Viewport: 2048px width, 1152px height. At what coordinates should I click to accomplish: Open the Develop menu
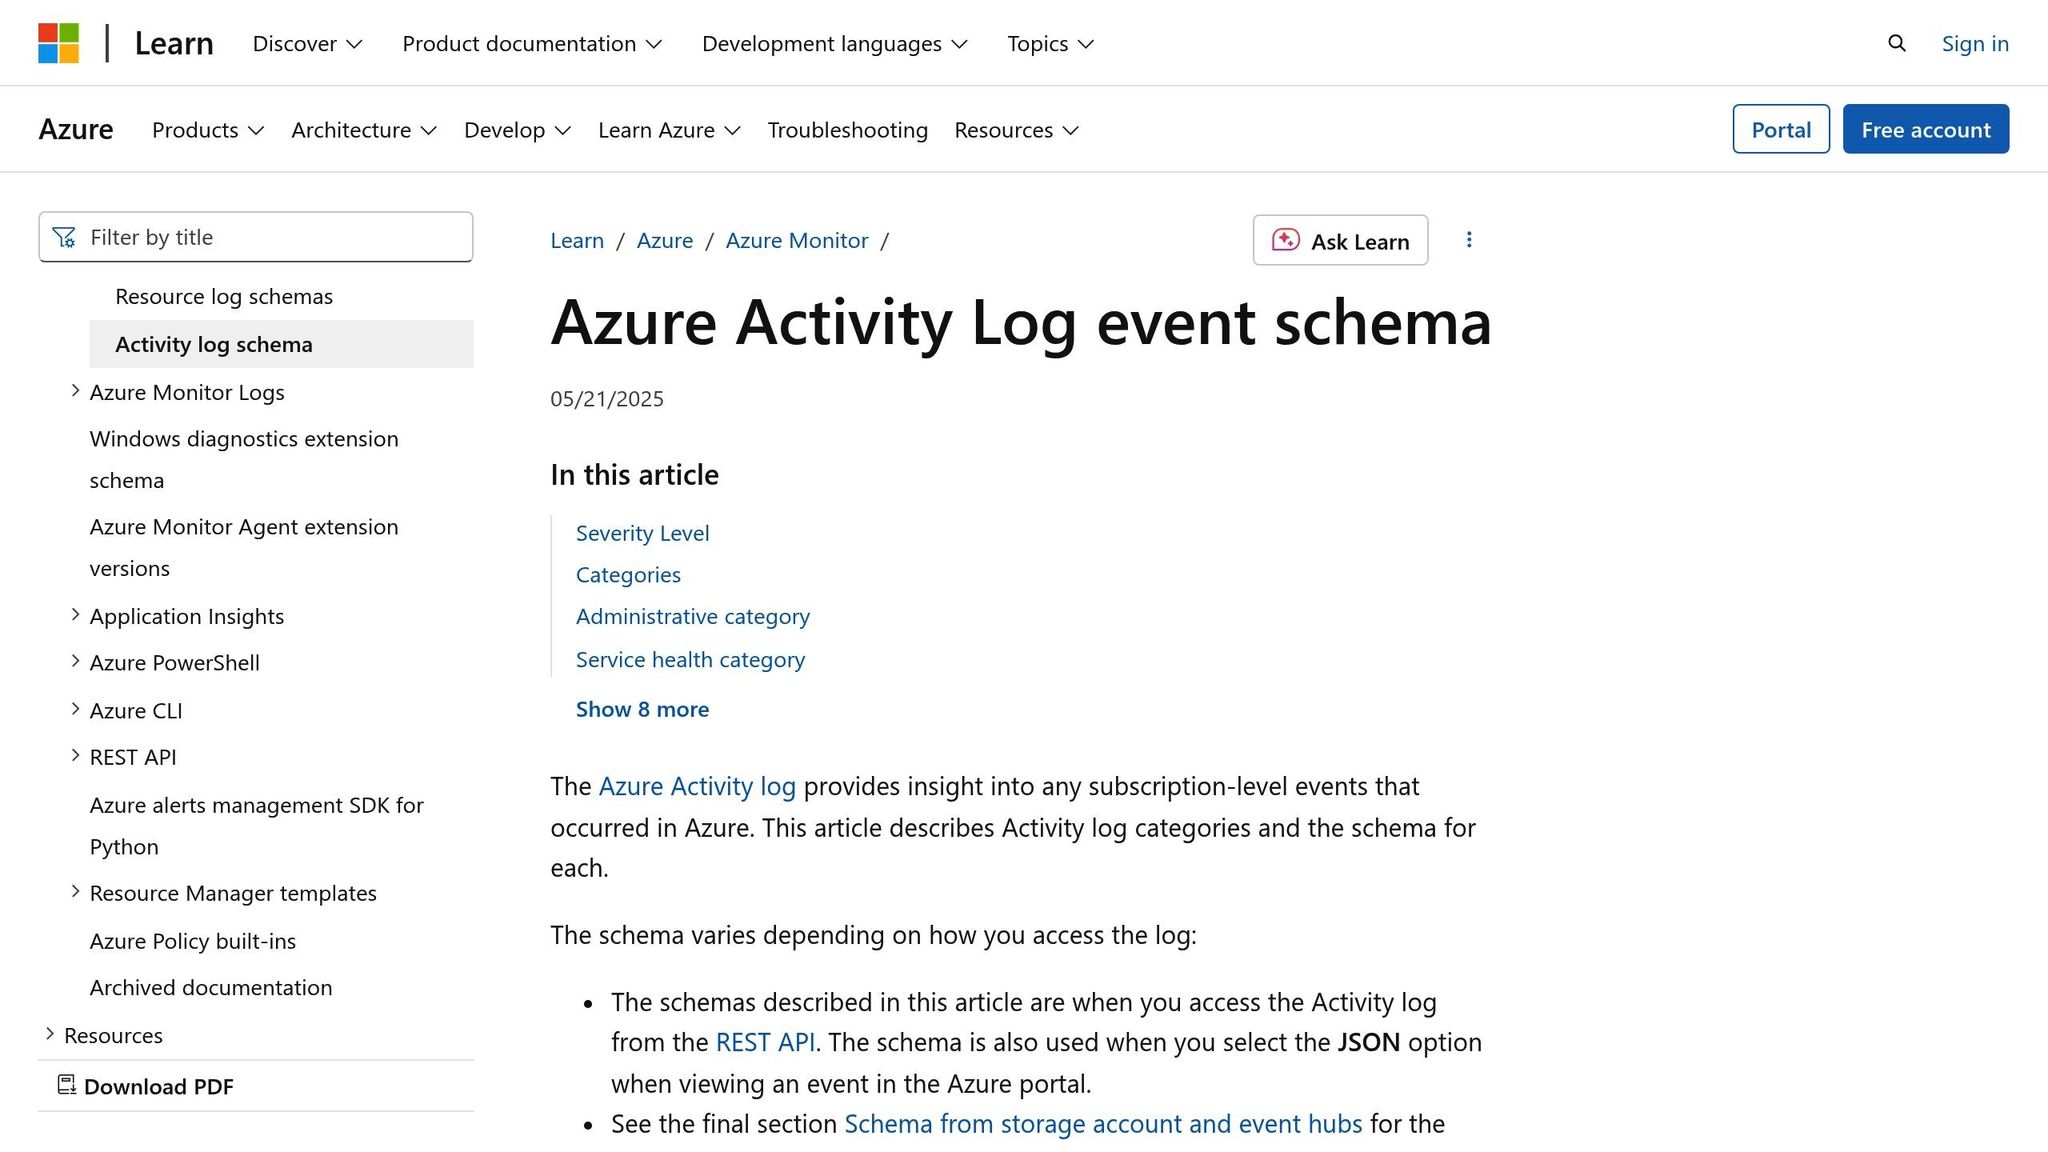(x=517, y=130)
